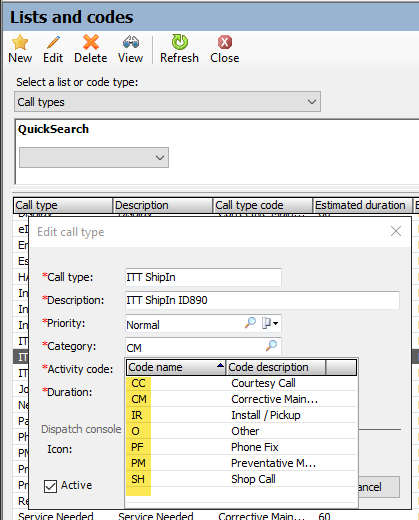
Task: Select the Courtesy Call code row
Action: (x=241, y=383)
